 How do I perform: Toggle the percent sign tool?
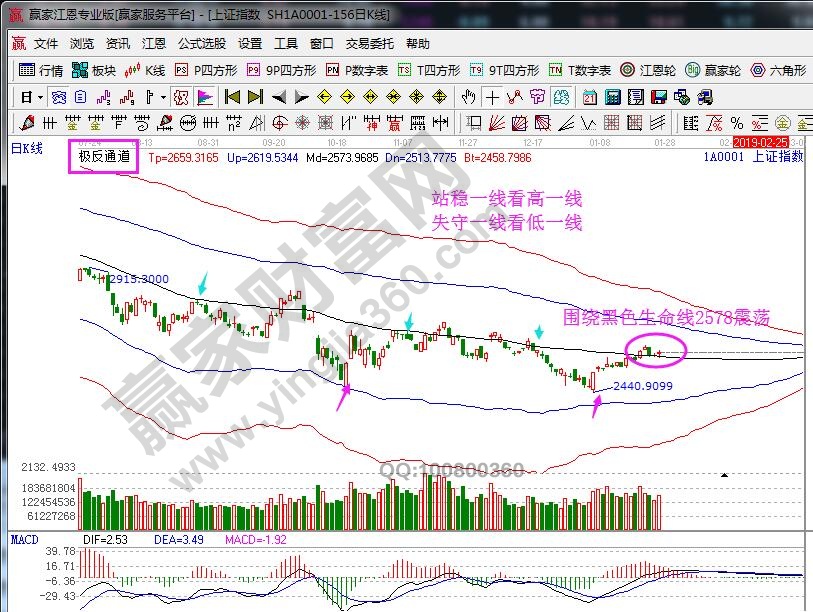[x=737, y=122]
